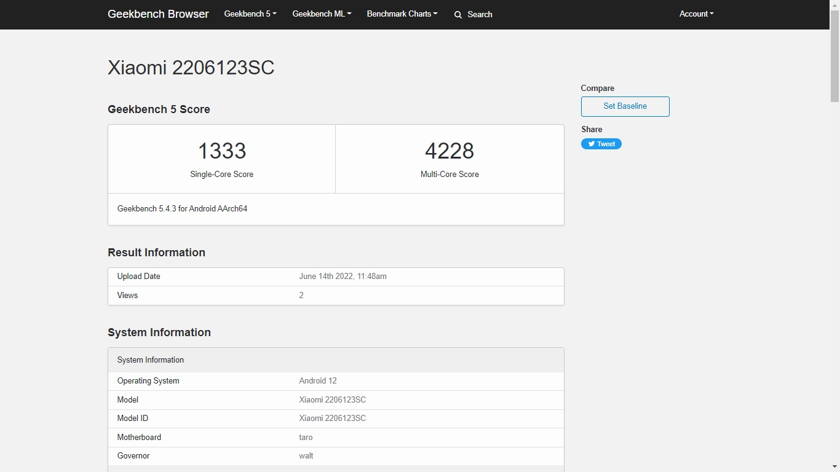
Task: Click the Xiaomi 2206123SC page title
Action: pos(191,68)
